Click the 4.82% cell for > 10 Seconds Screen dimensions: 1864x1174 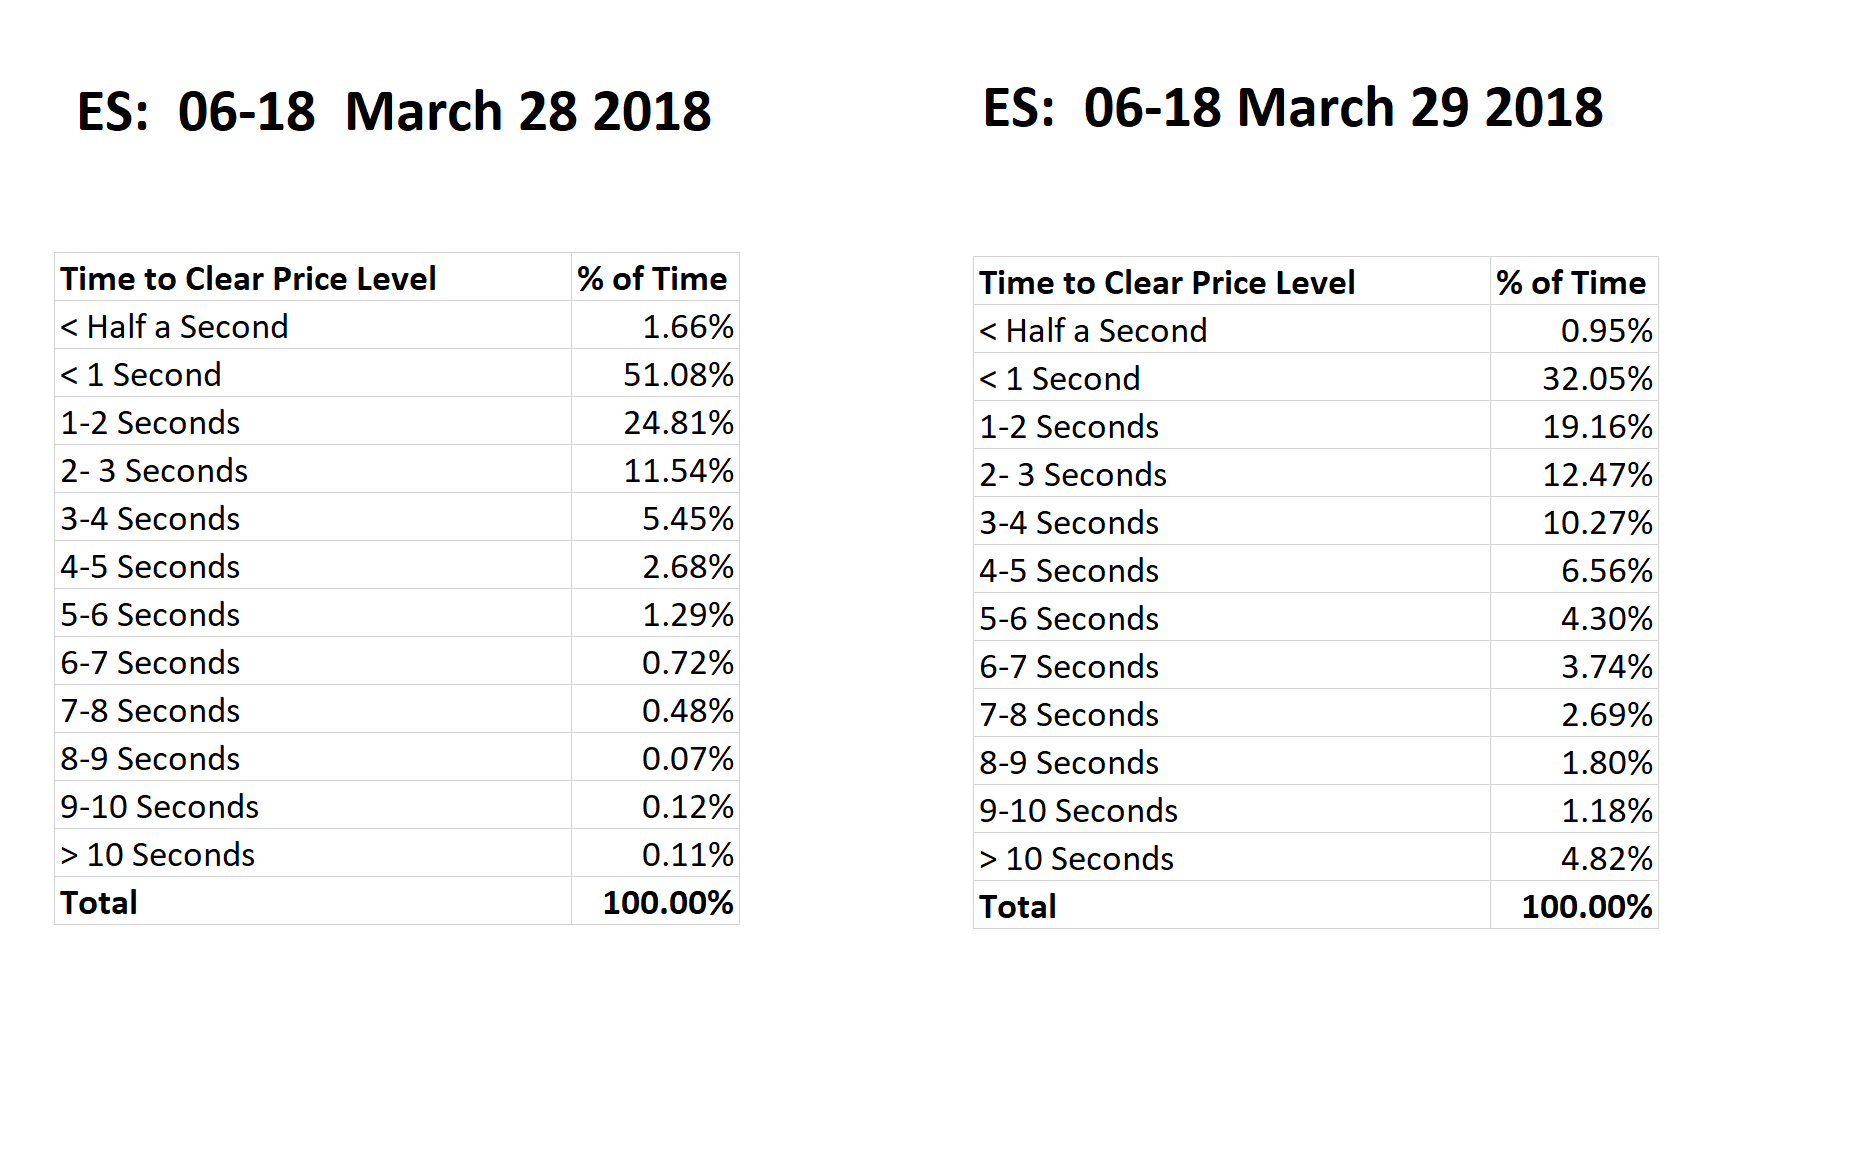point(1574,858)
